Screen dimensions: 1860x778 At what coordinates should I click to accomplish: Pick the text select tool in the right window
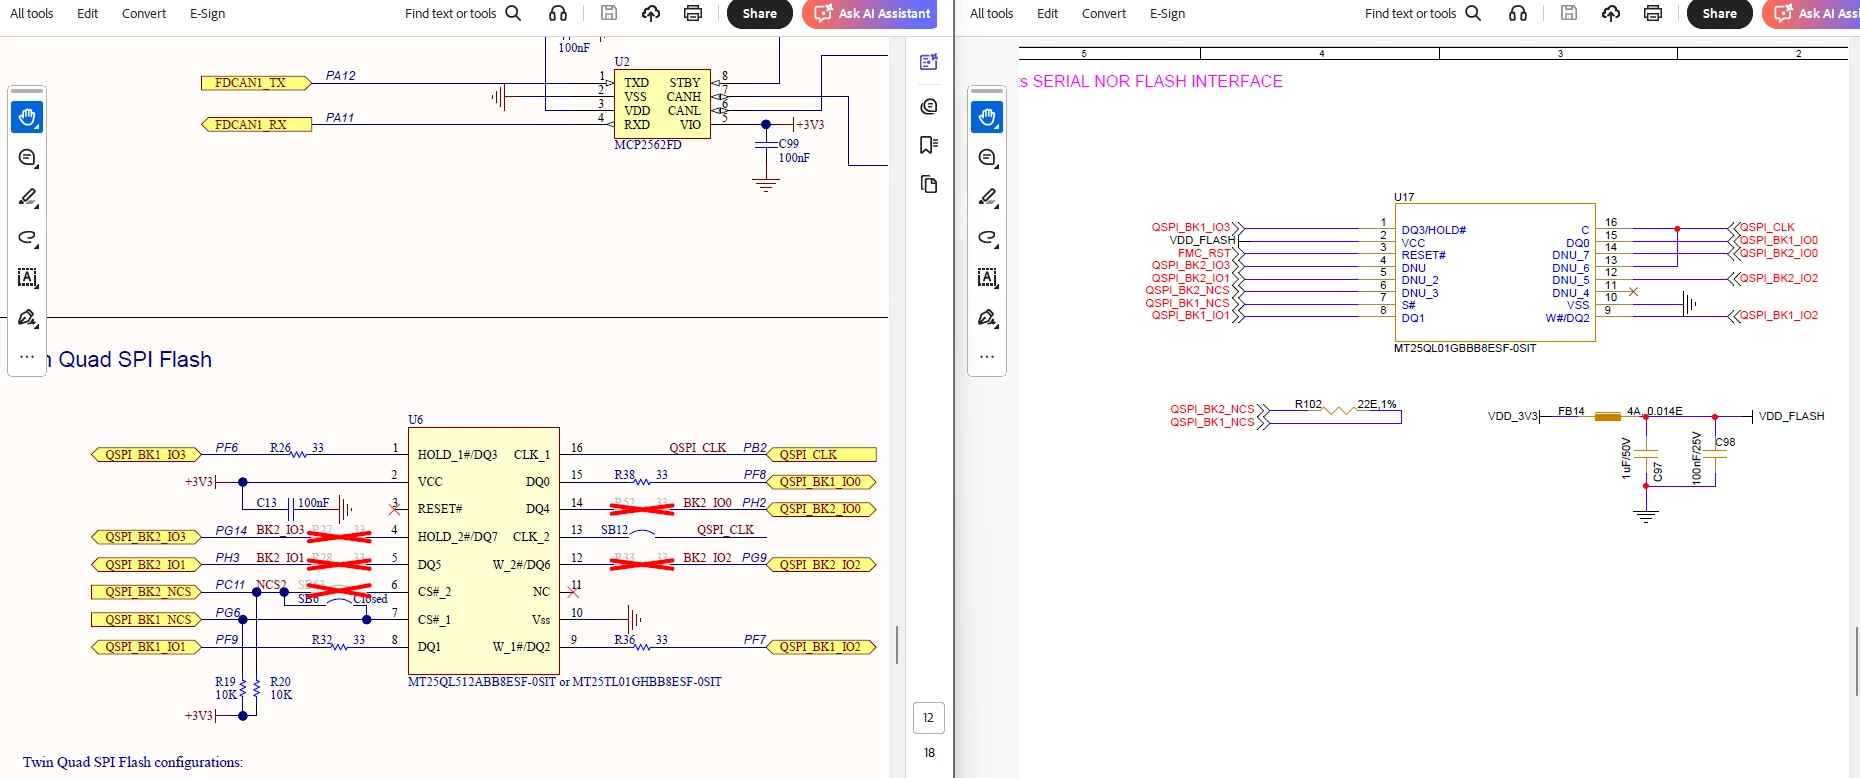coord(987,277)
